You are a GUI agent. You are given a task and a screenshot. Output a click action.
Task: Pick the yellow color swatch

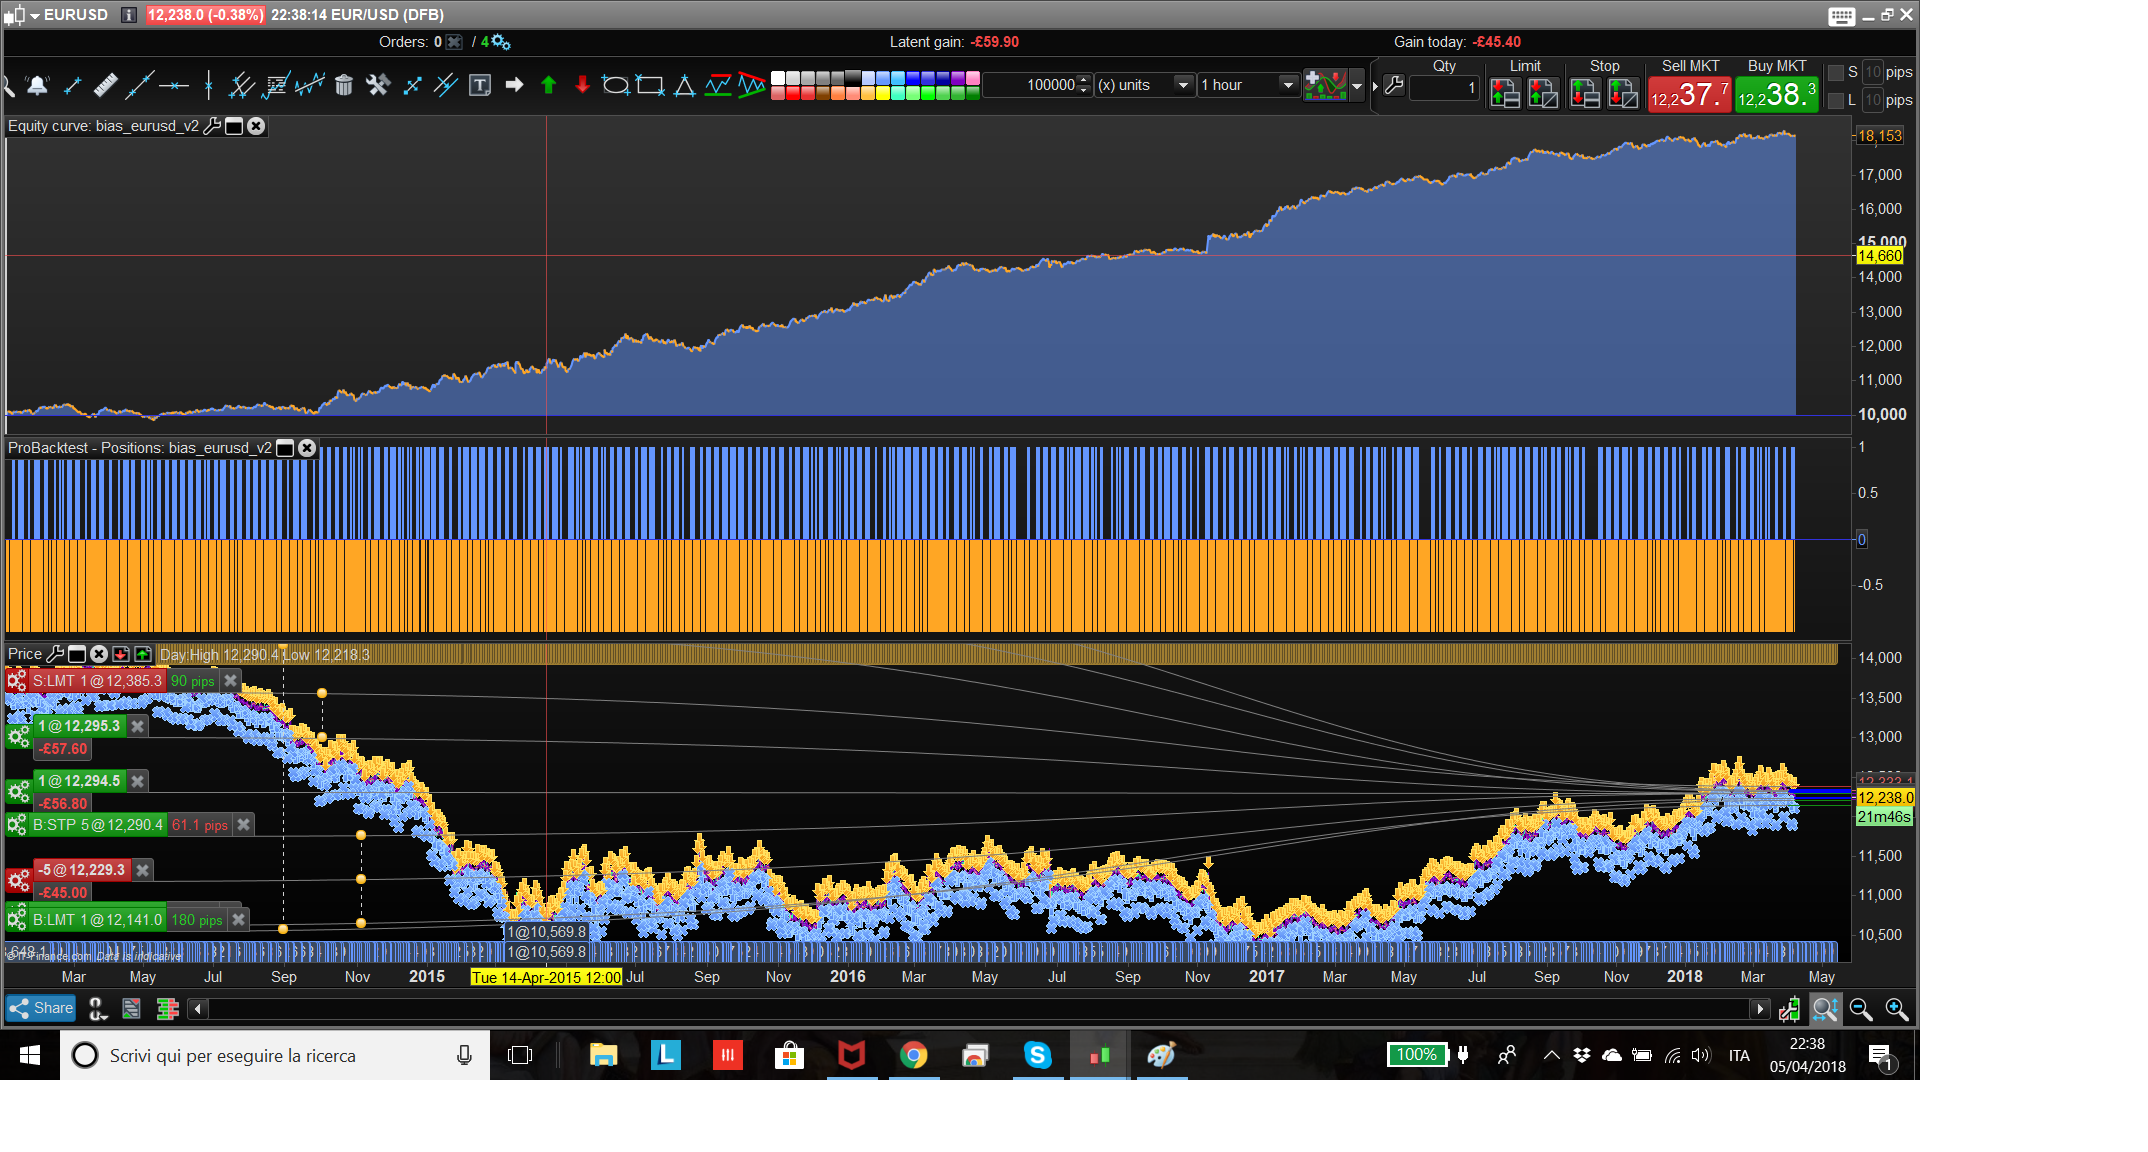[883, 93]
